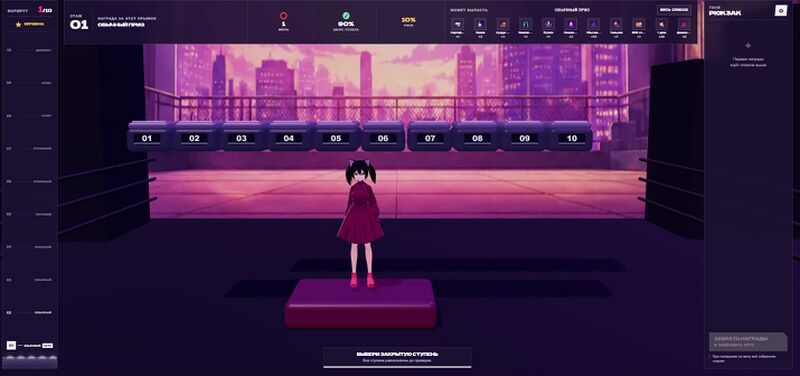Select step block 06
The width and height of the screenshot is (800, 376).
383,136
